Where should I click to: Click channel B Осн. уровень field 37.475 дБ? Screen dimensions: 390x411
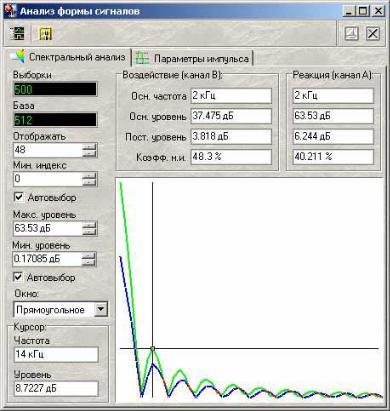tap(231, 116)
